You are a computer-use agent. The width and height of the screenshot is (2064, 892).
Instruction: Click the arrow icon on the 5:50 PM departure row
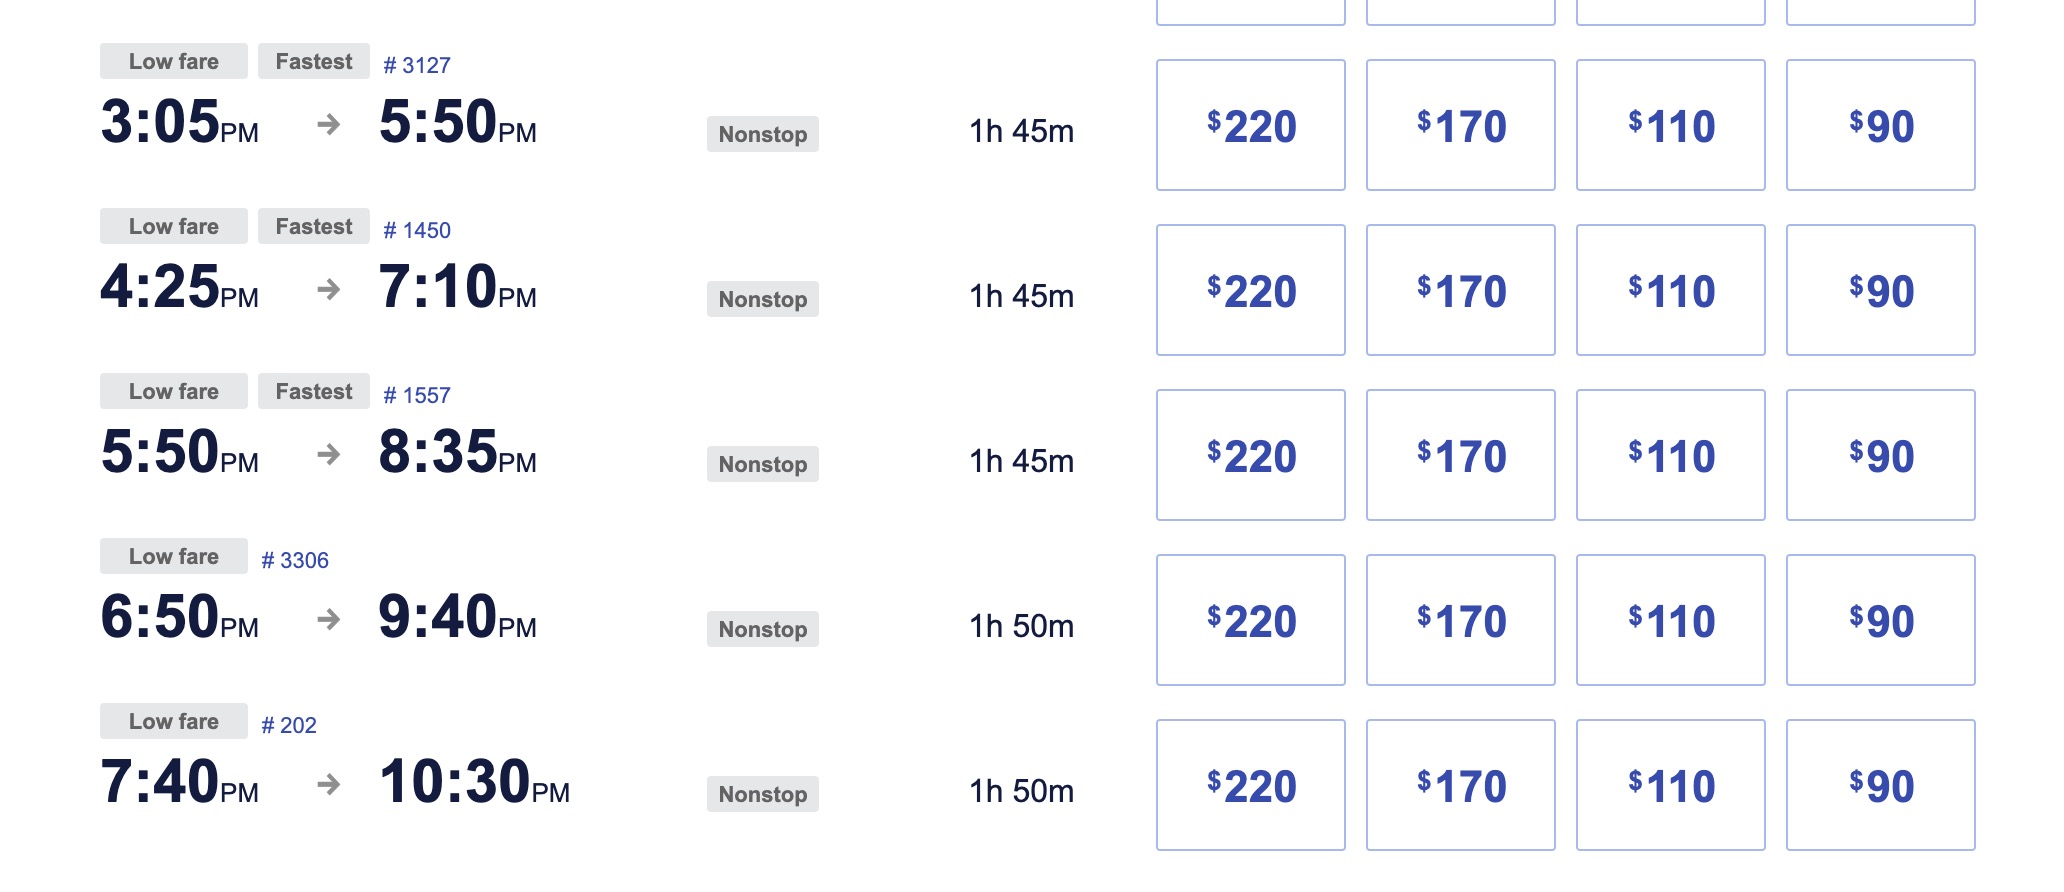pyautogui.click(x=329, y=455)
